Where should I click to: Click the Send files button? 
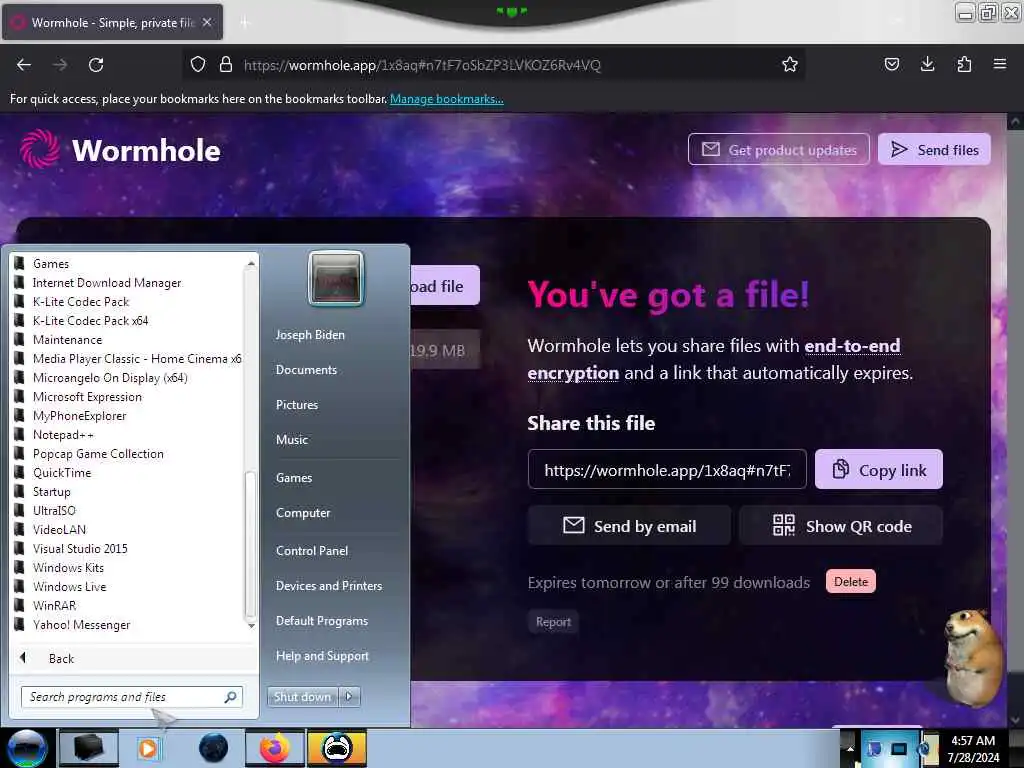[x=935, y=150]
